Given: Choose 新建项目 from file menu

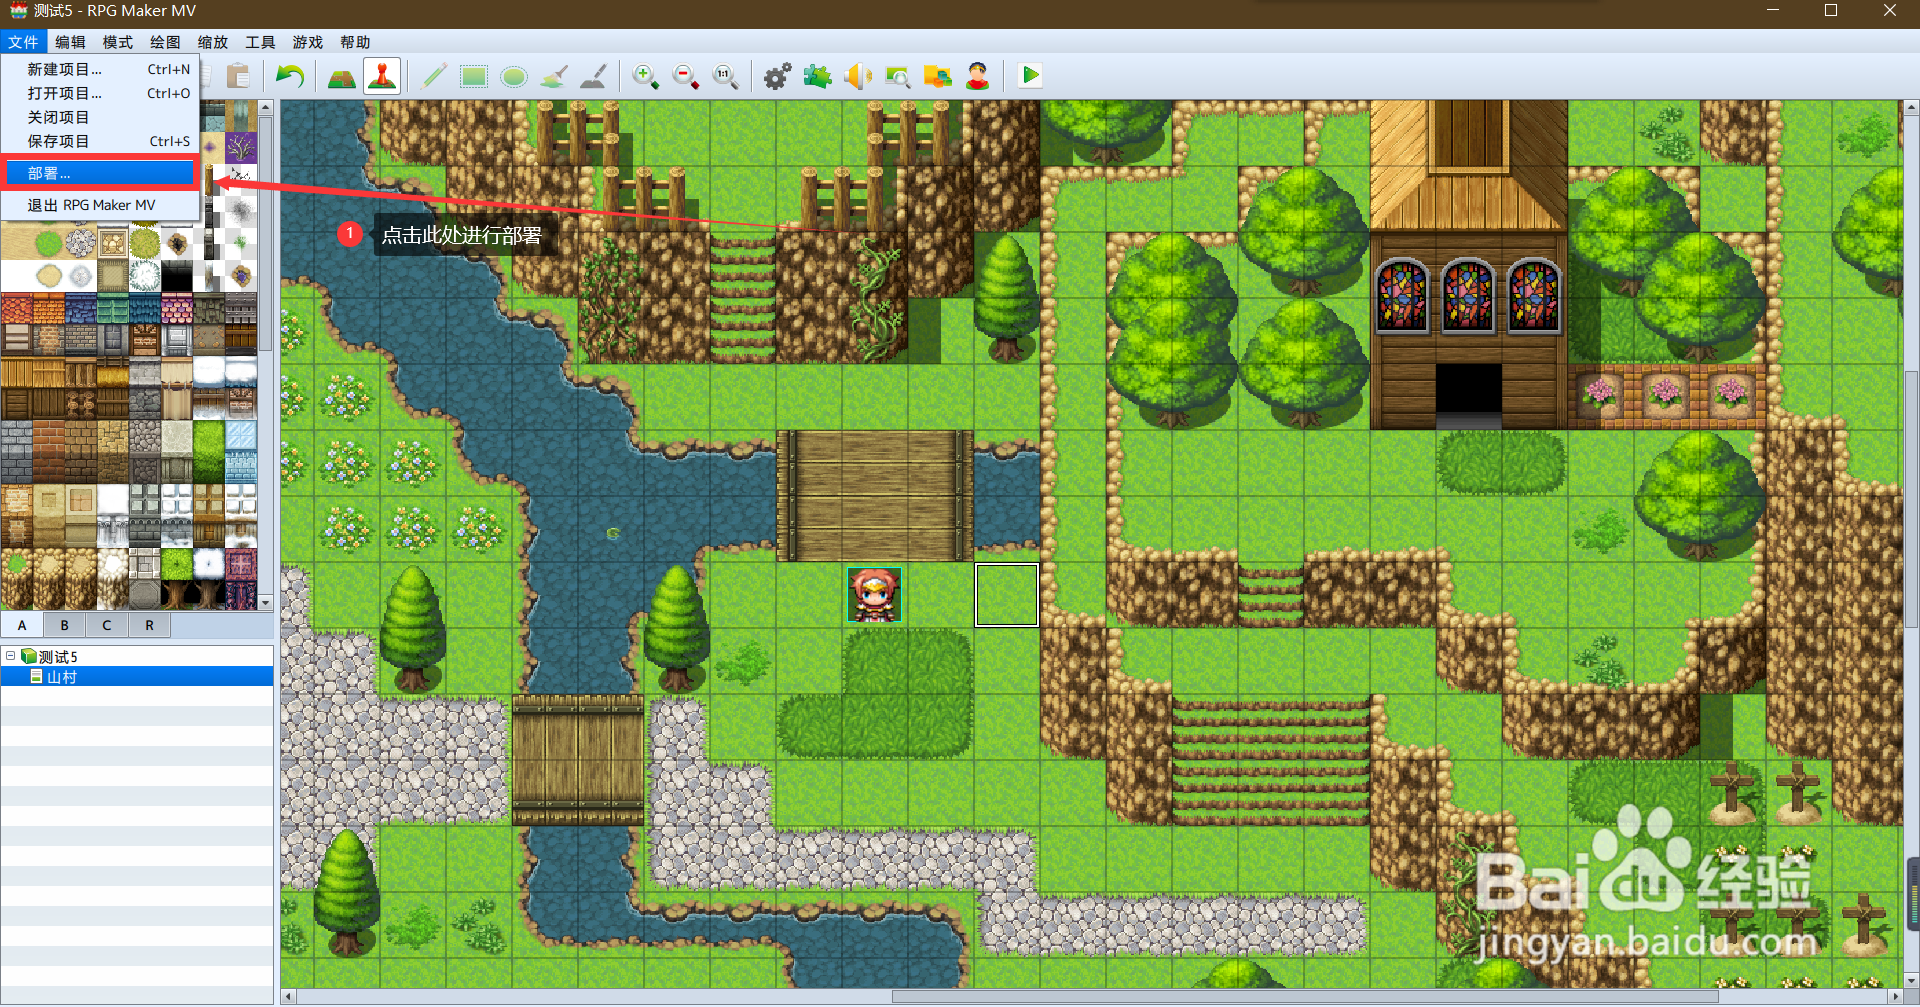Looking at the screenshot, I should pos(100,69).
